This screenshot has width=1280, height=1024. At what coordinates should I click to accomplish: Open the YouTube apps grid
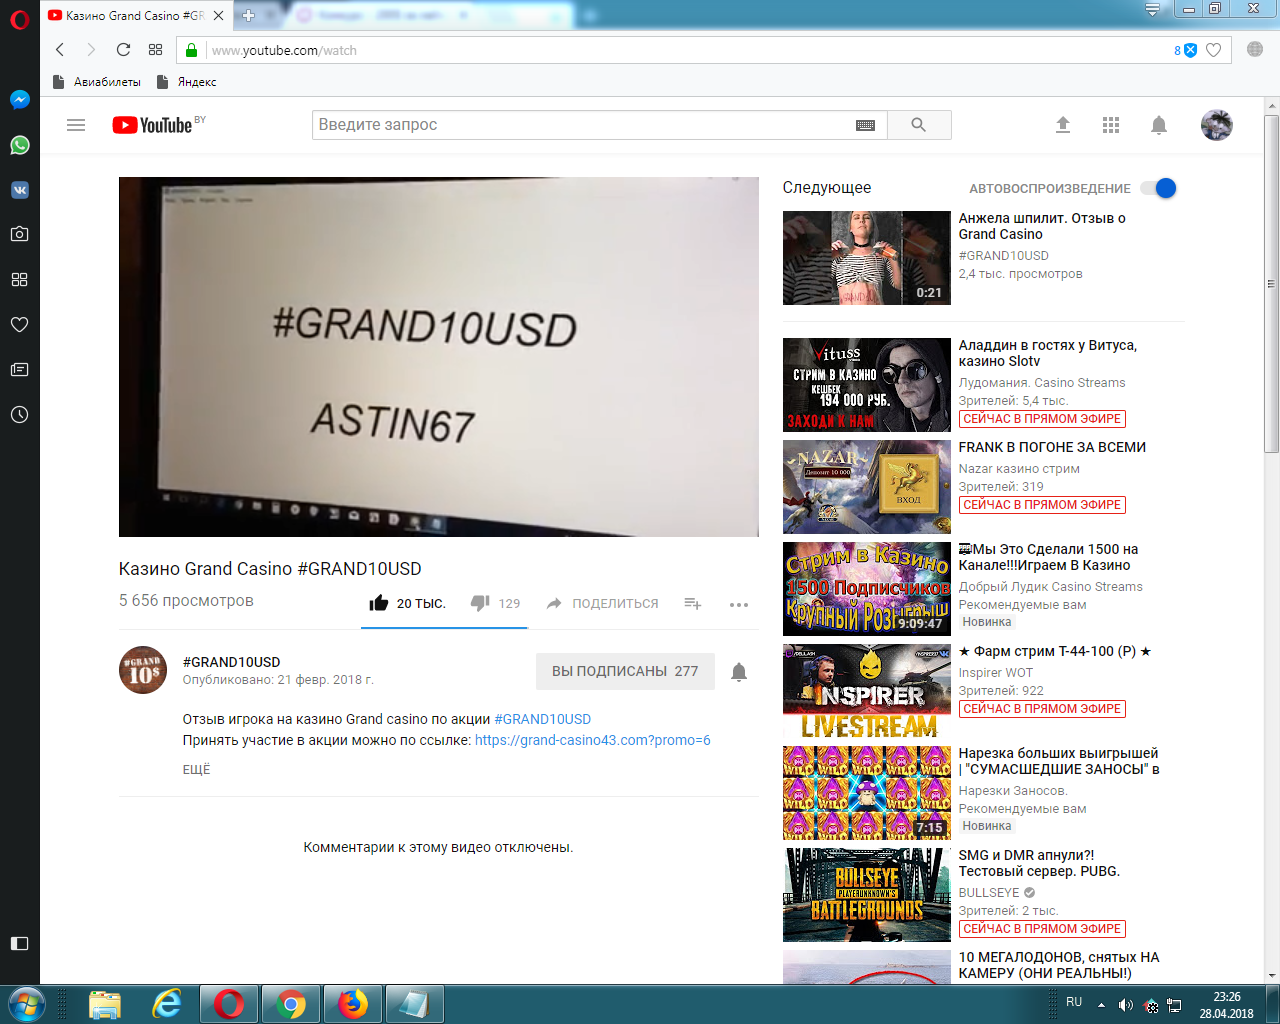pos(1111,125)
